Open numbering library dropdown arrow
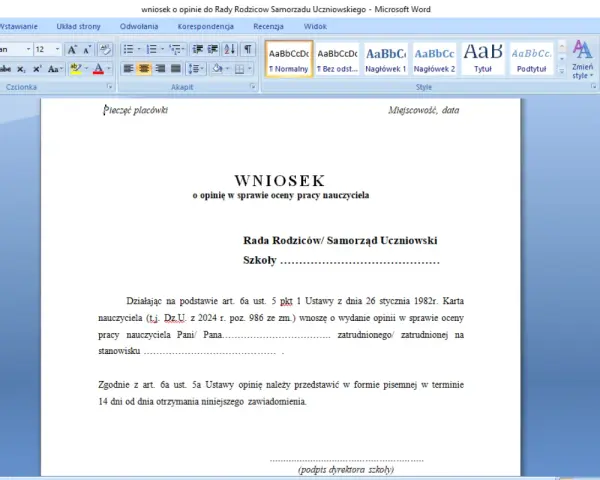 pyautogui.click(x=162, y=49)
